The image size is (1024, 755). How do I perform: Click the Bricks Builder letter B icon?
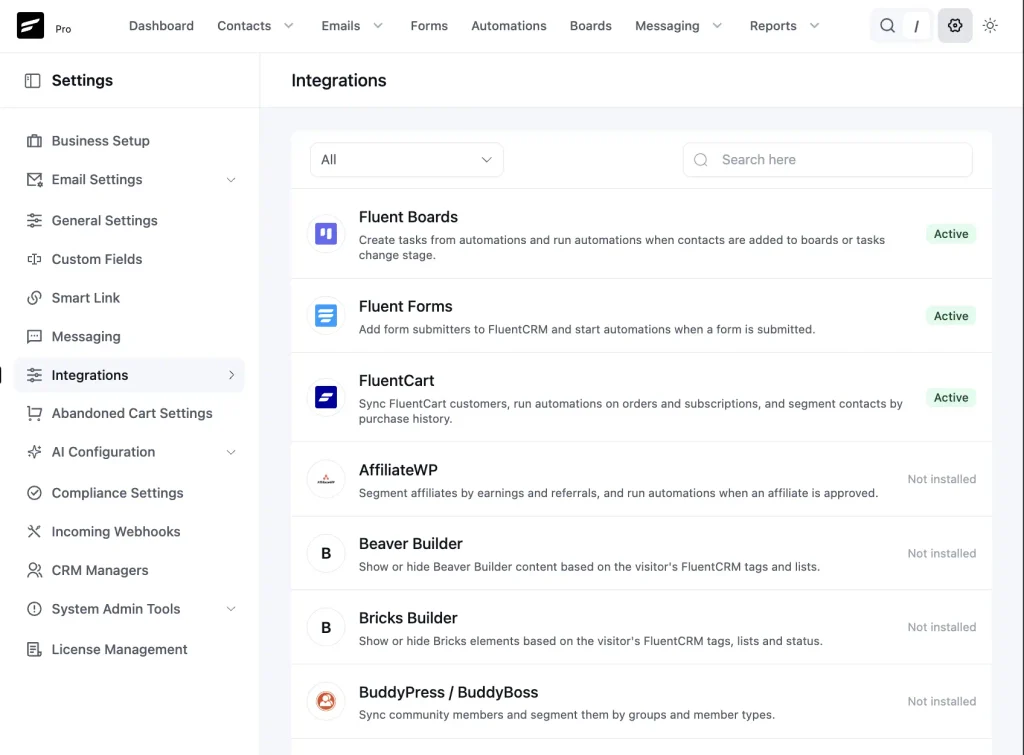326,627
